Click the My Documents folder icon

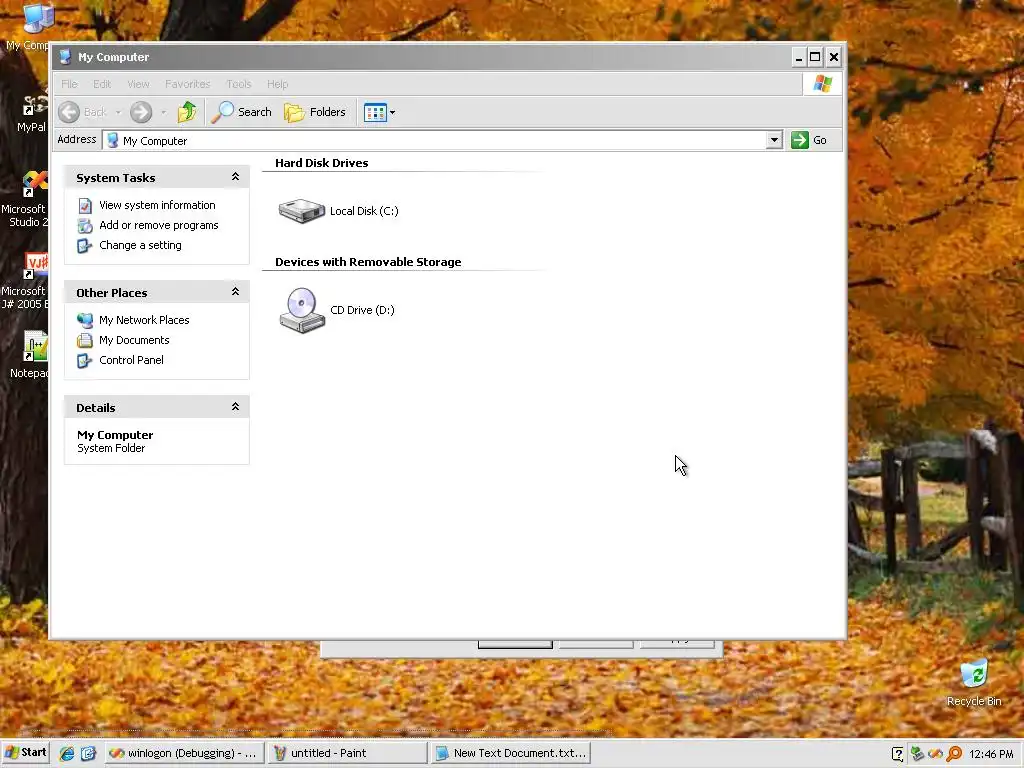pos(85,340)
